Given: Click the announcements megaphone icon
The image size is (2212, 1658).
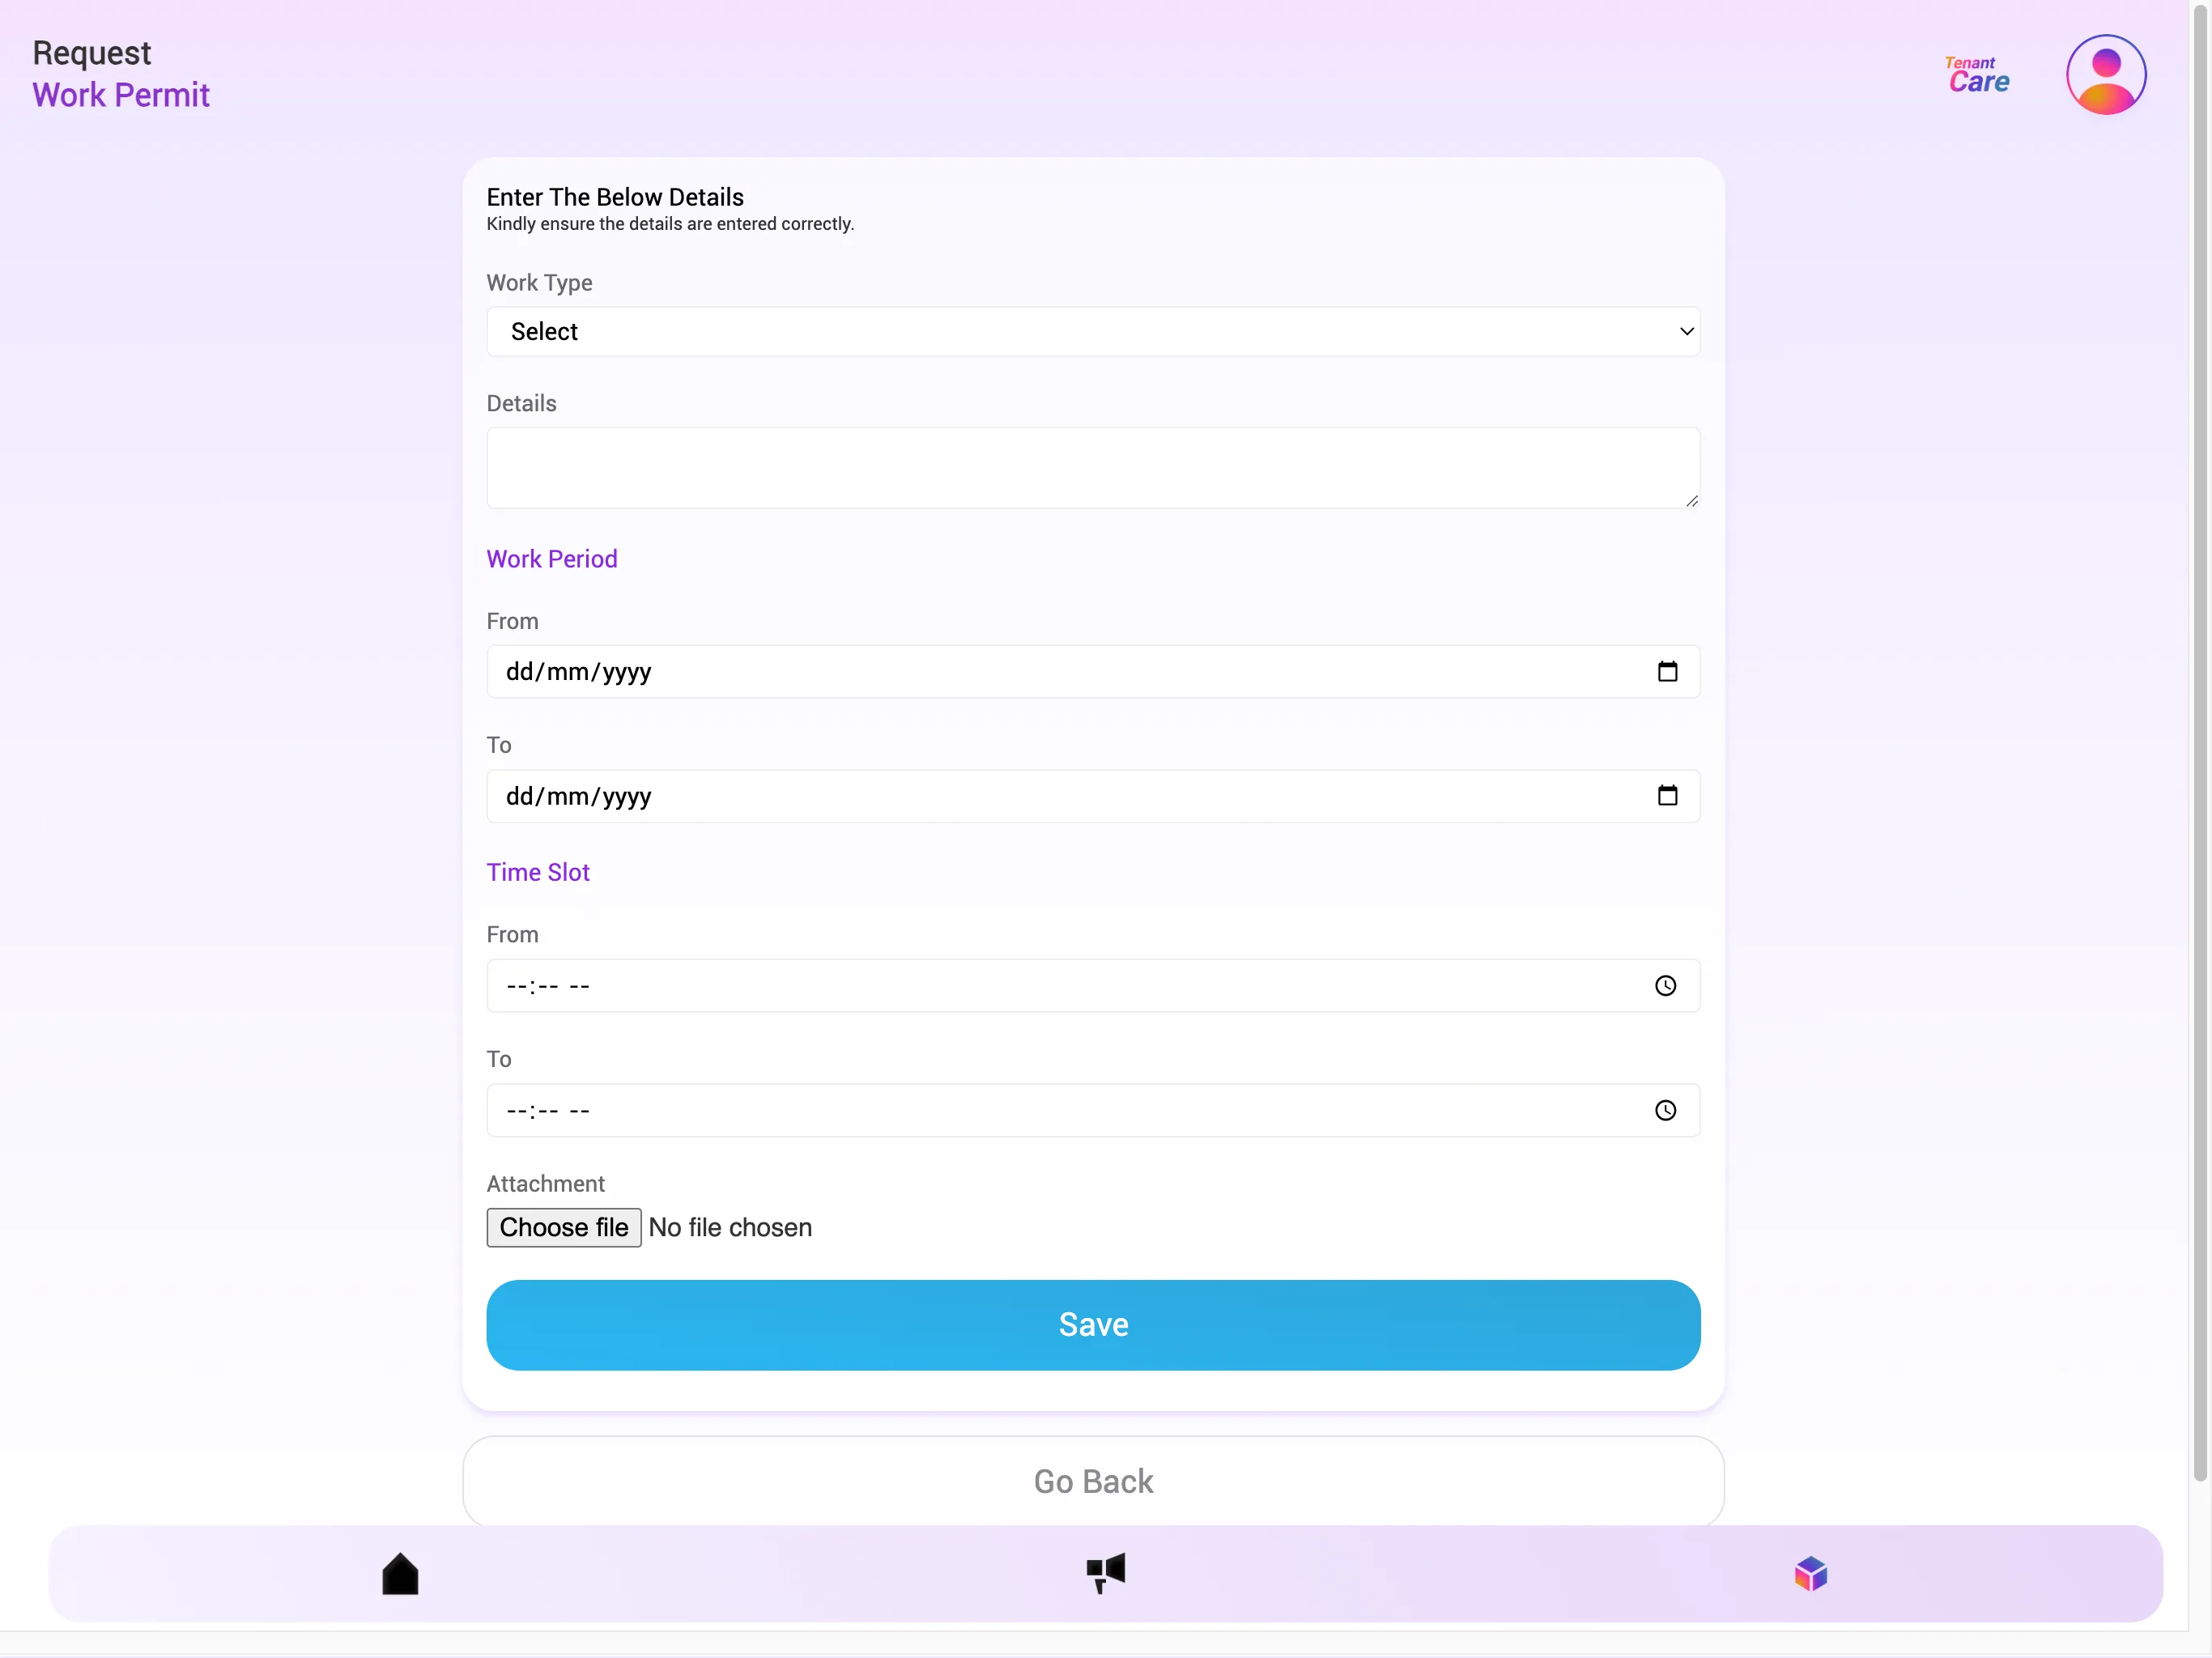Looking at the screenshot, I should (x=1104, y=1571).
